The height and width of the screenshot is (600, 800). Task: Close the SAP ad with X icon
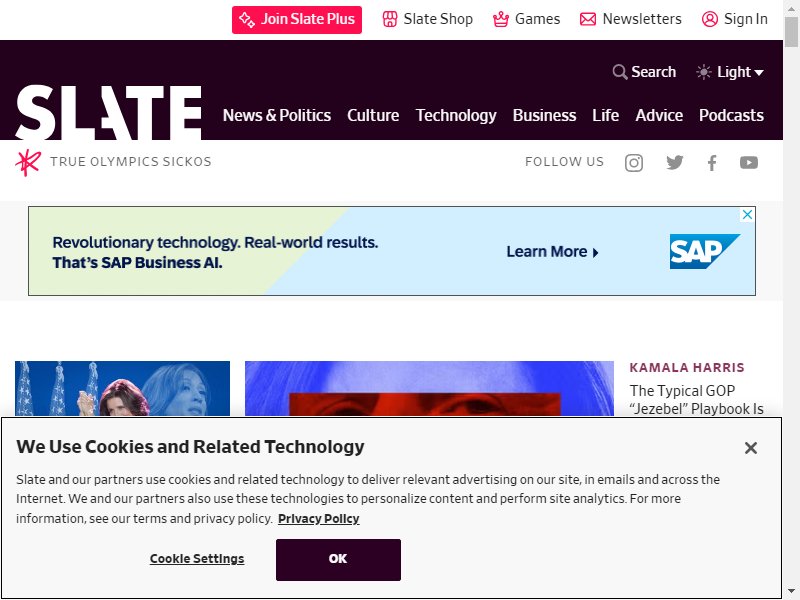(x=747, y=215)
